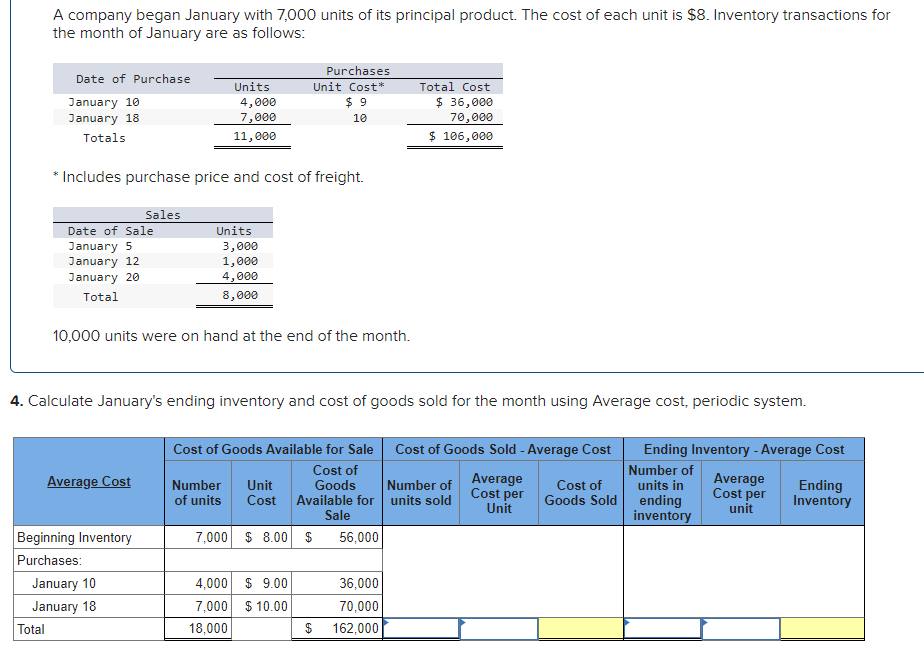The width and height of the screenshot is (924, 647).
Task: Click the $ 106,000 purchases total cost
Action: pyautogui.click(x=461, y=136)
